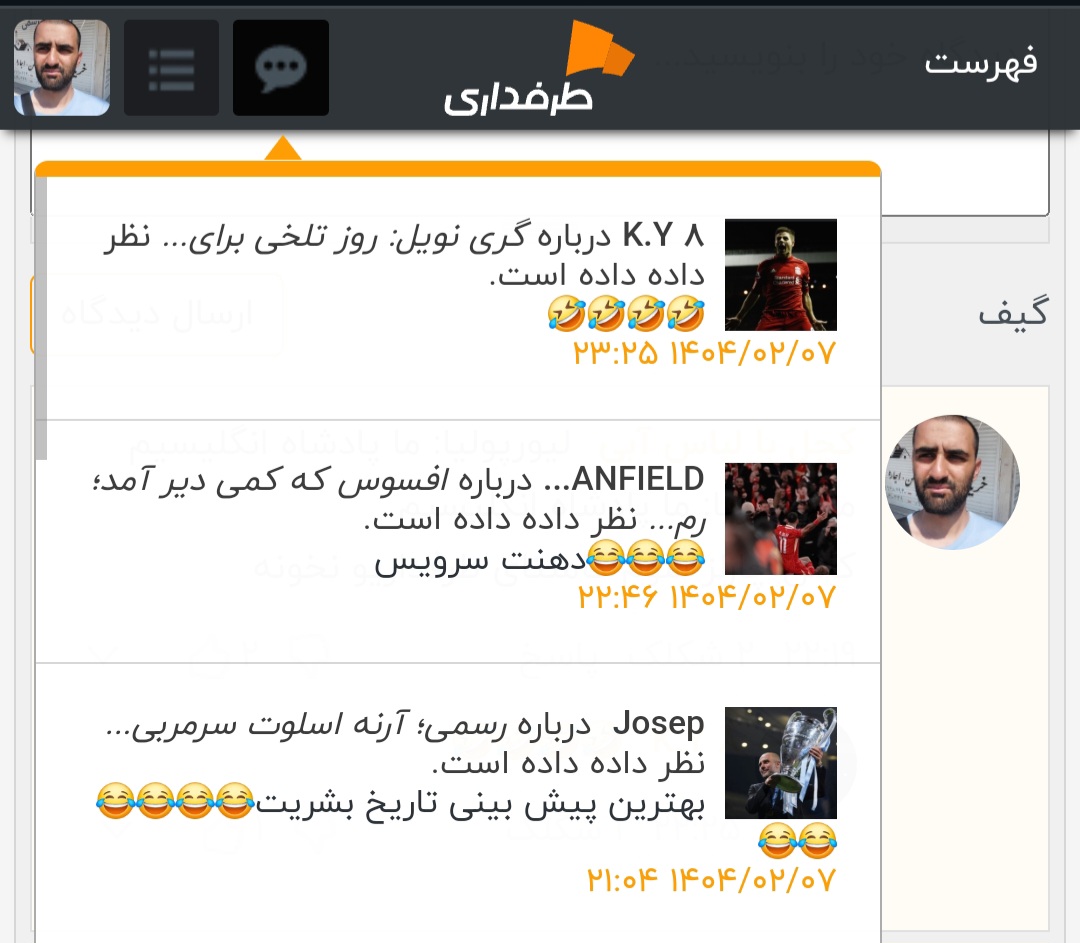Open ANFIELD... username link
This screenshot has width=1080, height=943.
(624, 480)
